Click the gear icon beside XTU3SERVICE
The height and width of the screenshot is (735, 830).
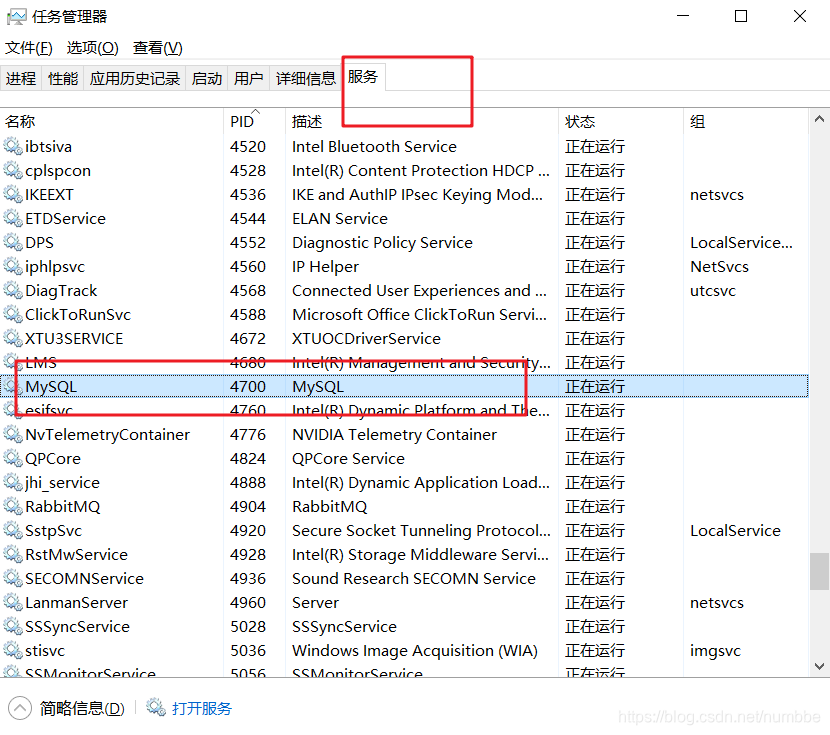pos(13,338)
